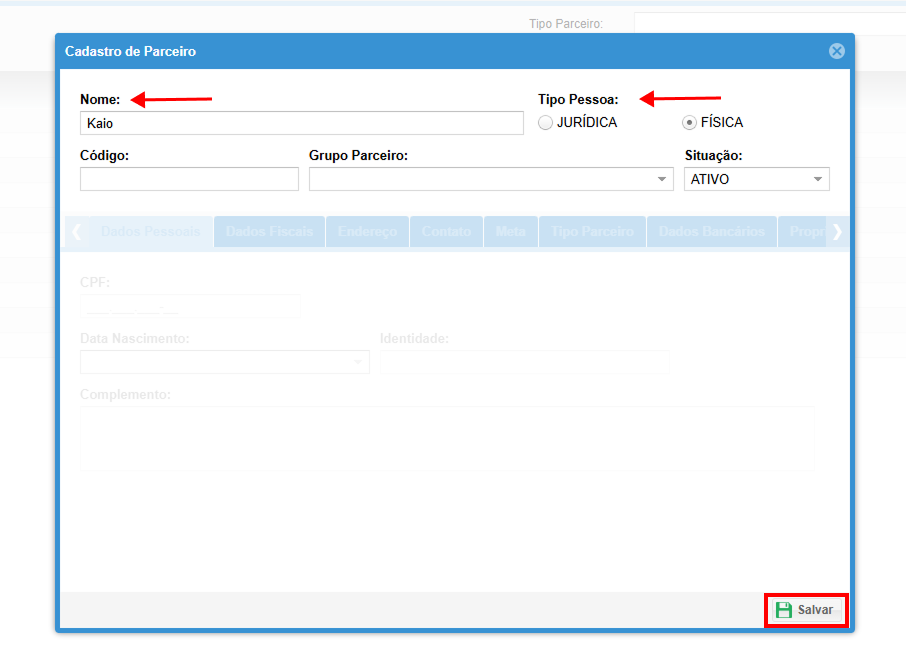Click the Complemento text area
The height and width of the screenshot is (657, 906).
click(x=447, y=438)
